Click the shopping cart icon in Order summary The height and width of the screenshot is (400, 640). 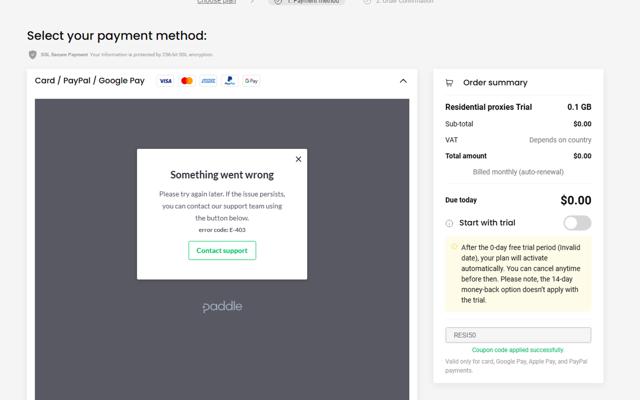click(x=449, y=83)
